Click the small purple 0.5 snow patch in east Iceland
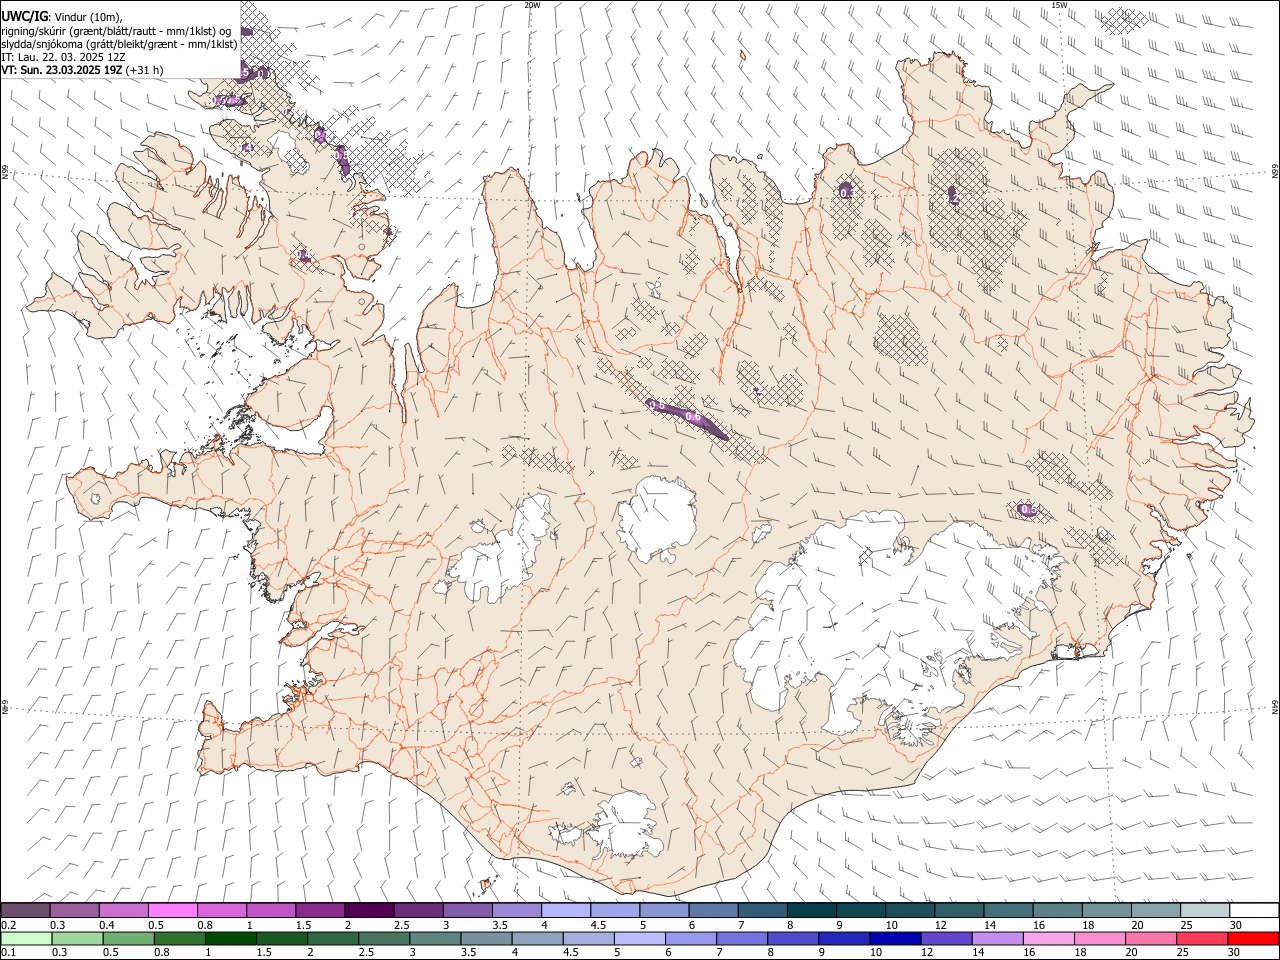The width and height of the screenshot is (1280, 960). click(x=1026, y=510)
